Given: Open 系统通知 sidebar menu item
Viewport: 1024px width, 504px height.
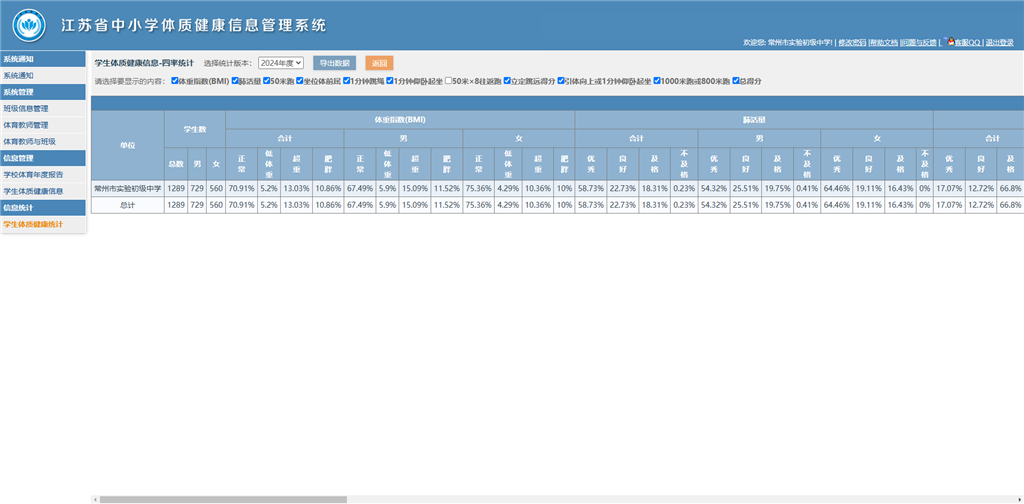Looking at the screenshot, I should pos(18,75).
